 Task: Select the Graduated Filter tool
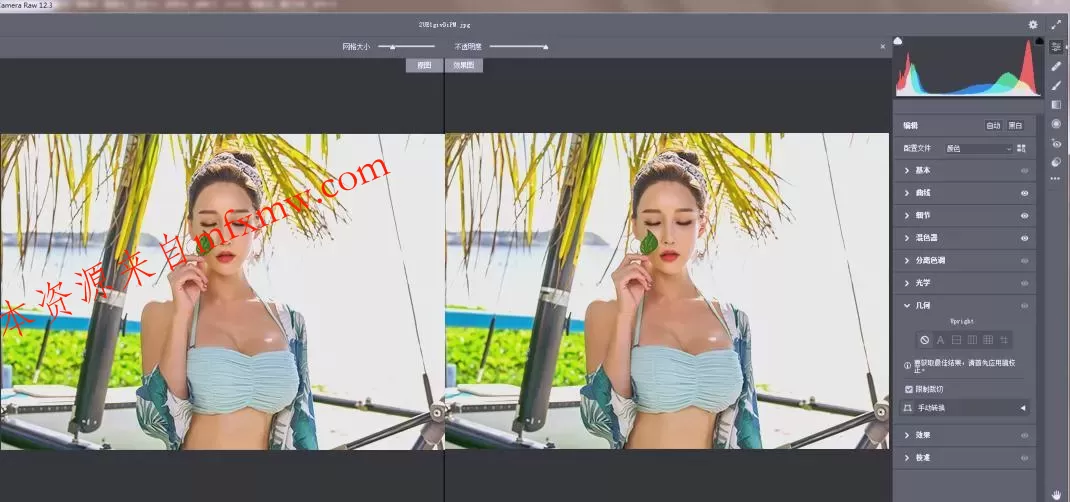click(1056, 104)
